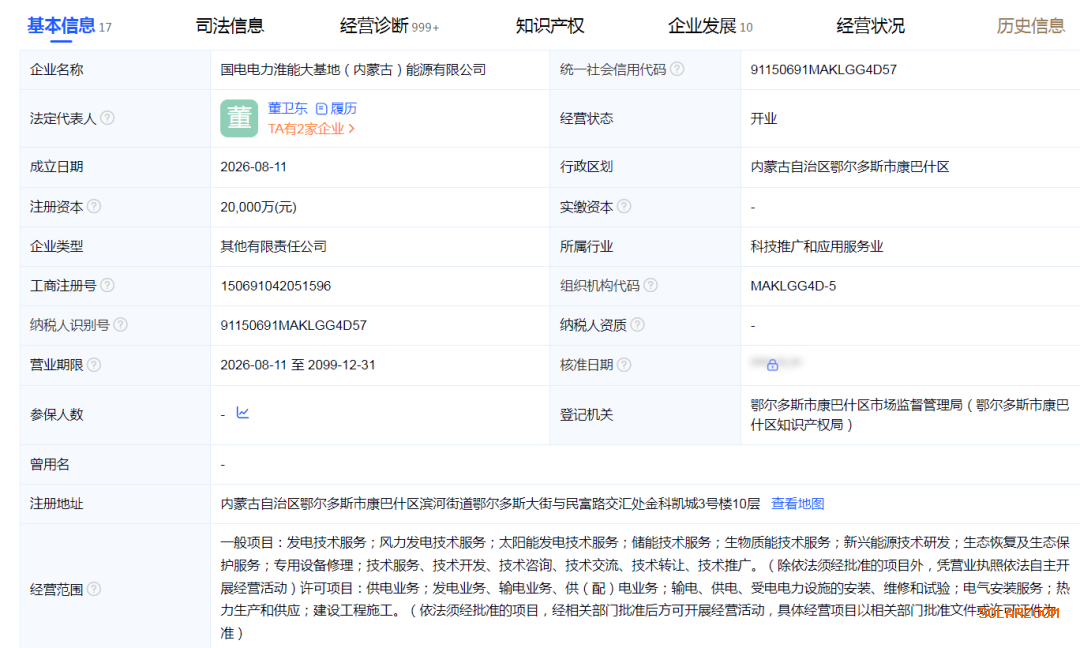
Task: Select registration number 150691042051596
Action: [276, 286]
